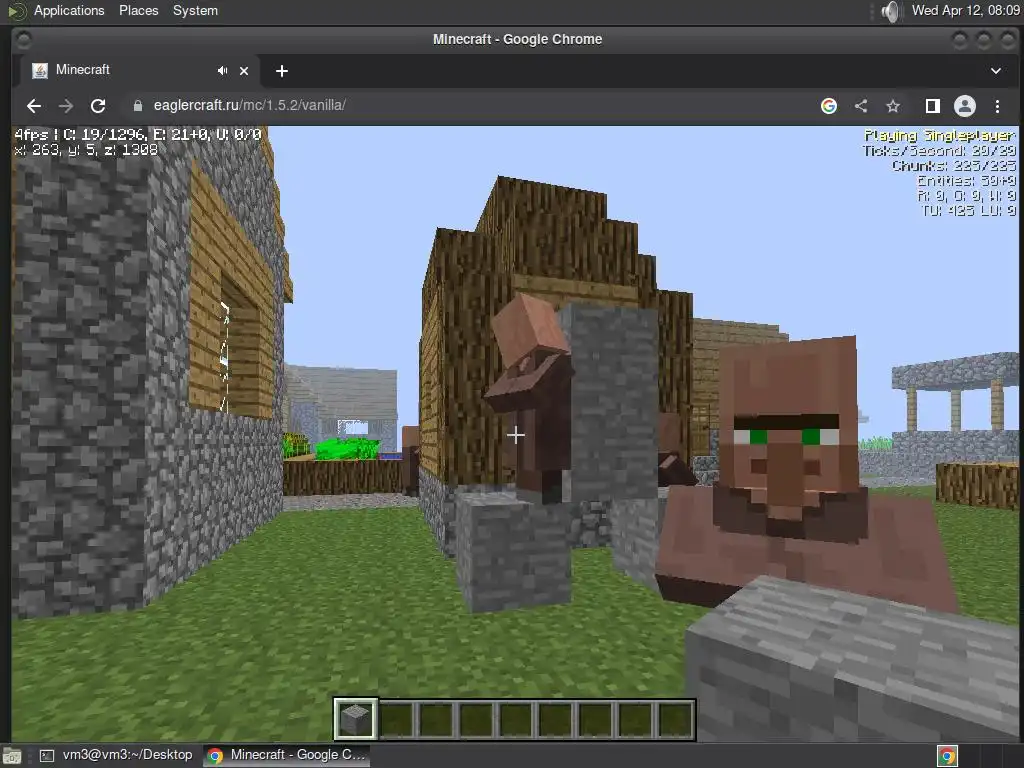Switch to Minecraft - Google Chrome taskbar item
This screenshot has height=768, width=1024.
pyautogui.click(x=287, y=755)
